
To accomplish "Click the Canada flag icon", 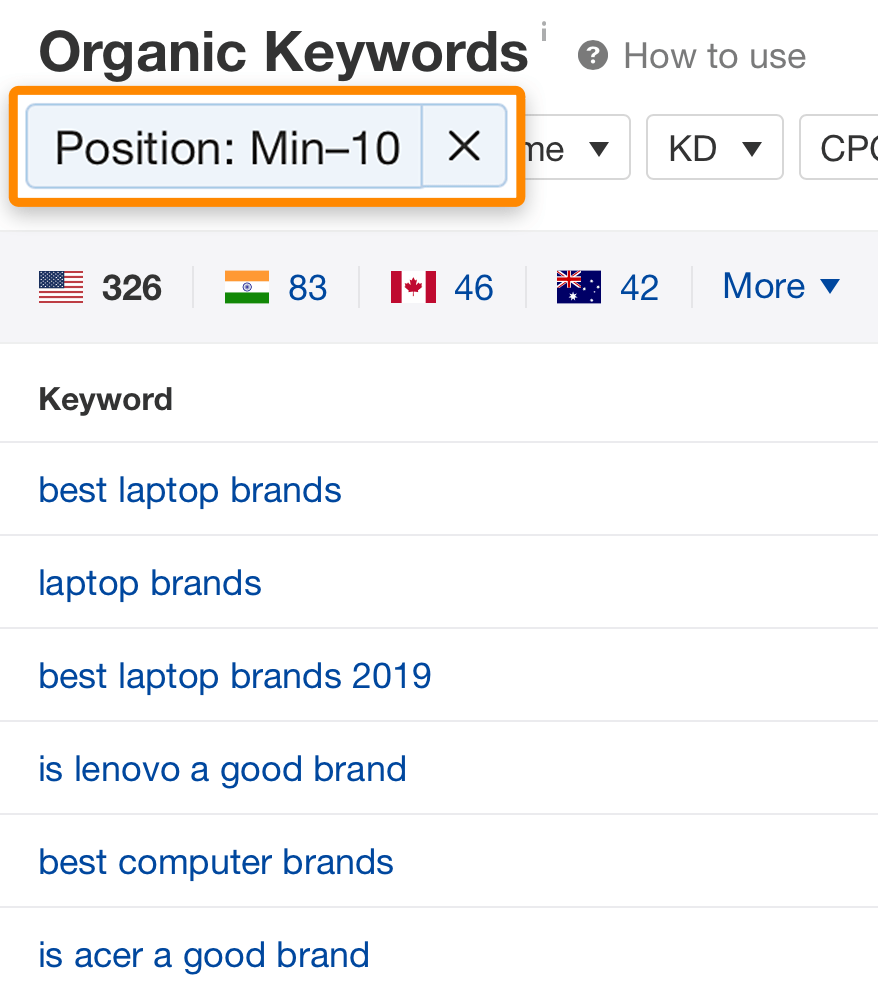I will click(x=411, y=287).
